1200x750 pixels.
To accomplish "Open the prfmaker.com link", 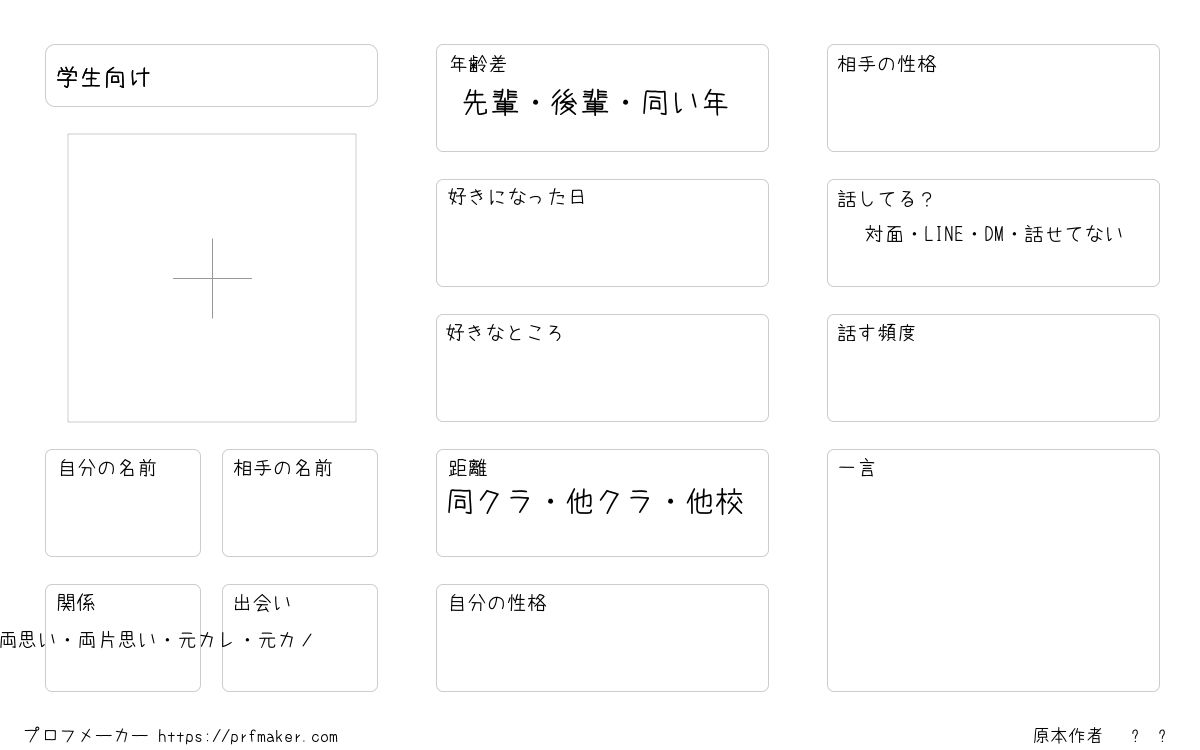I will coord(248,736).
